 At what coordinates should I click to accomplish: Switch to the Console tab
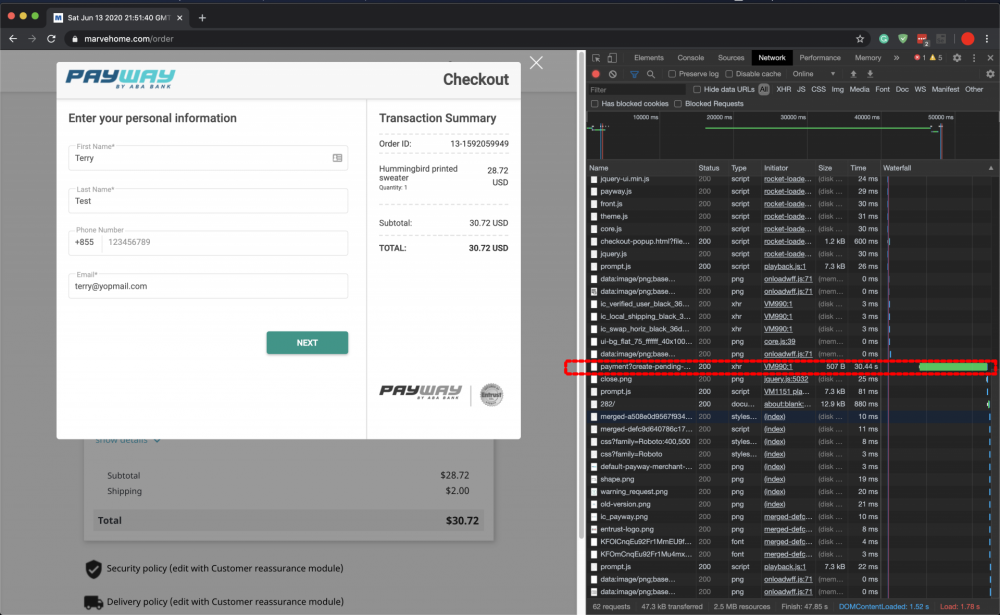click(x=691, y=58)
